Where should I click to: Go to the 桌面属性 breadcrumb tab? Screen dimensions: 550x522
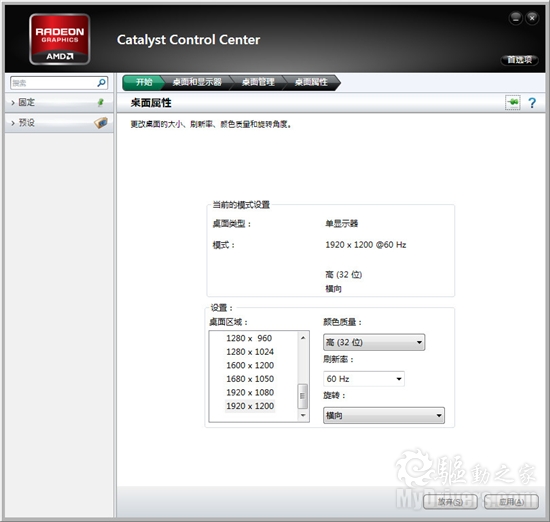(x=311, y=82)
